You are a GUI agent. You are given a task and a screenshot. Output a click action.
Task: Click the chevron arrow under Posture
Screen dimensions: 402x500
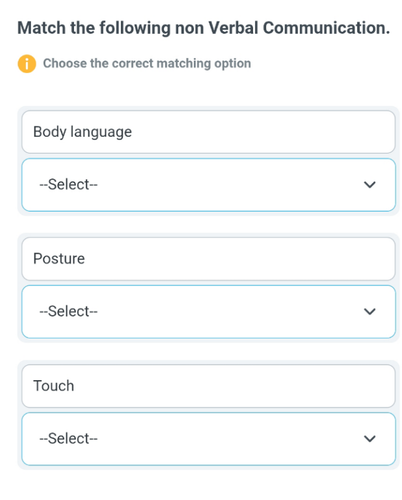pos(370,312)
